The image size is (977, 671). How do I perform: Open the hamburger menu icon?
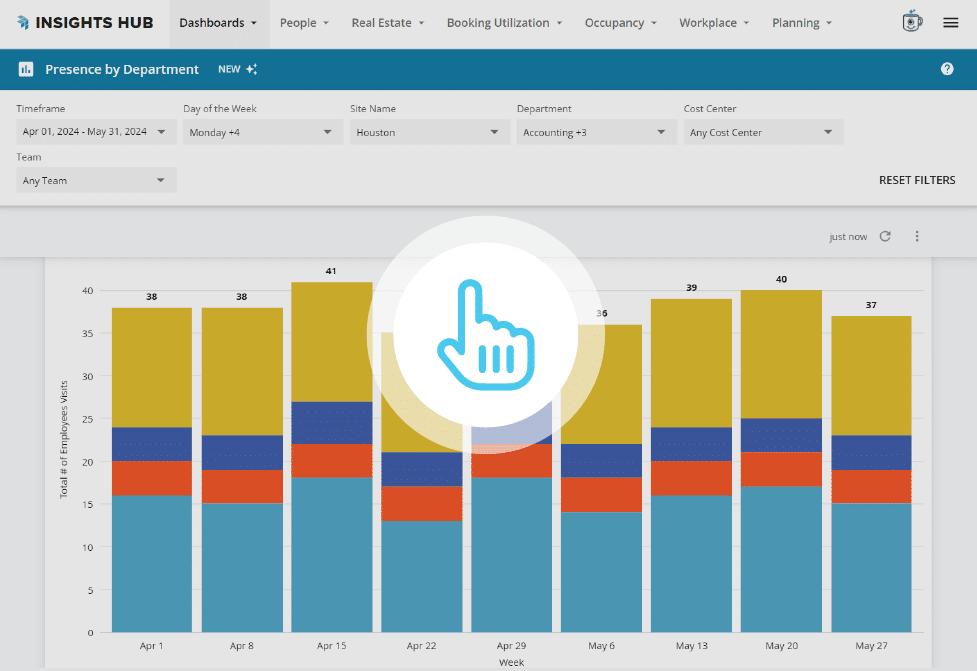(950, 23)
